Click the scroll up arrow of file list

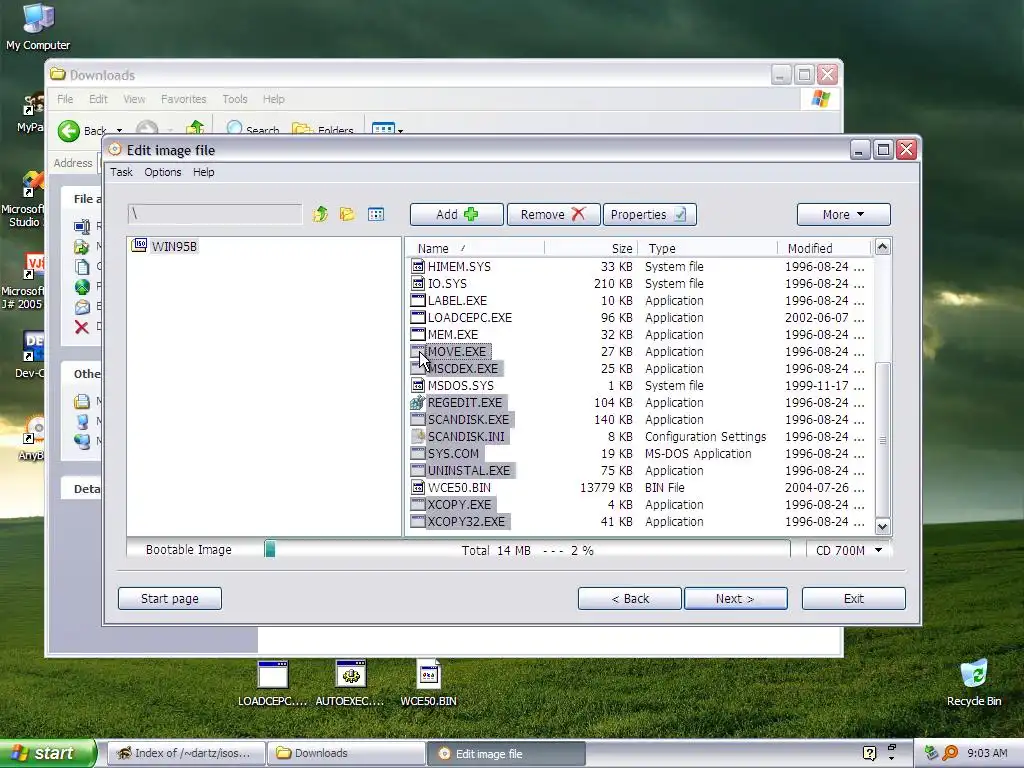[x=882, y=247]
